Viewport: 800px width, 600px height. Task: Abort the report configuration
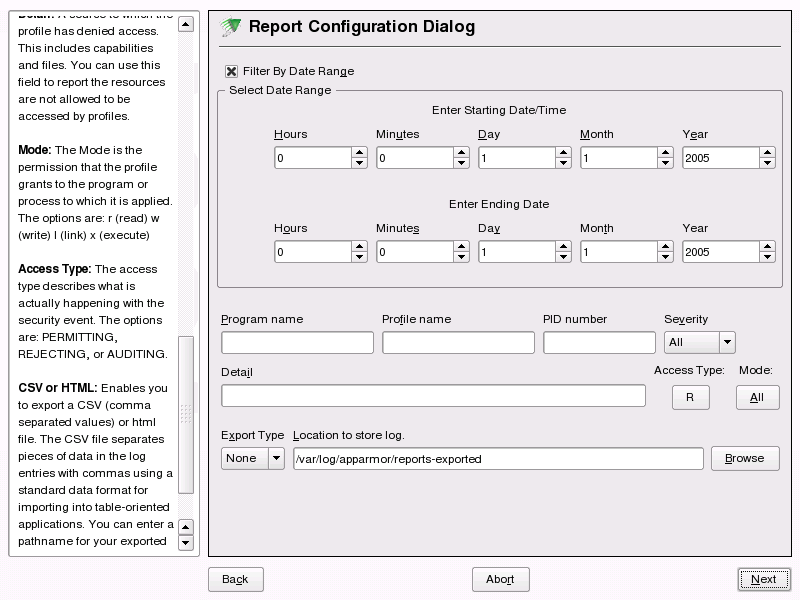tap(500, 579)
